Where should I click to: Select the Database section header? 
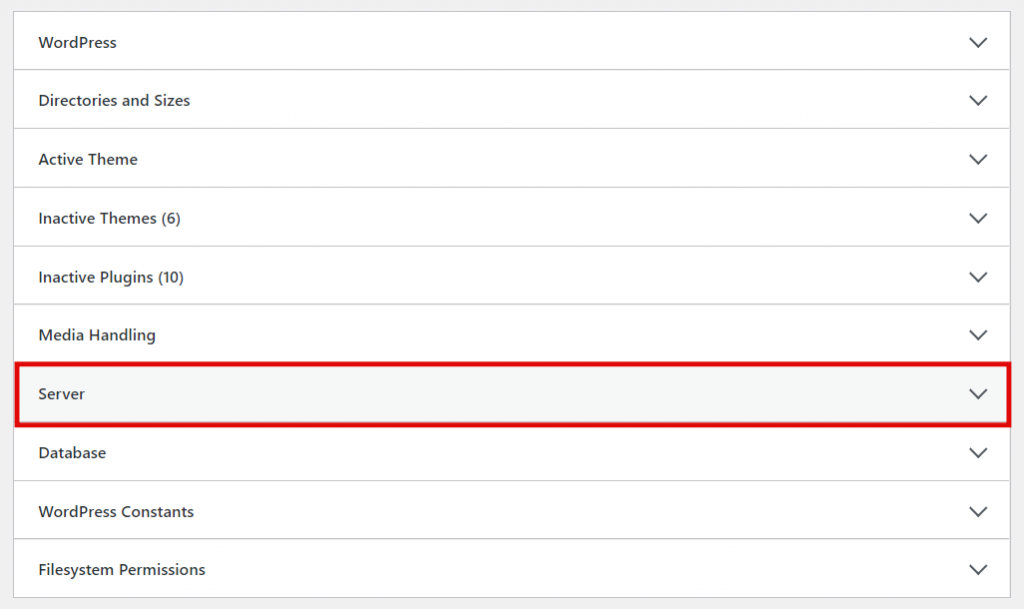tap(72, 452)
